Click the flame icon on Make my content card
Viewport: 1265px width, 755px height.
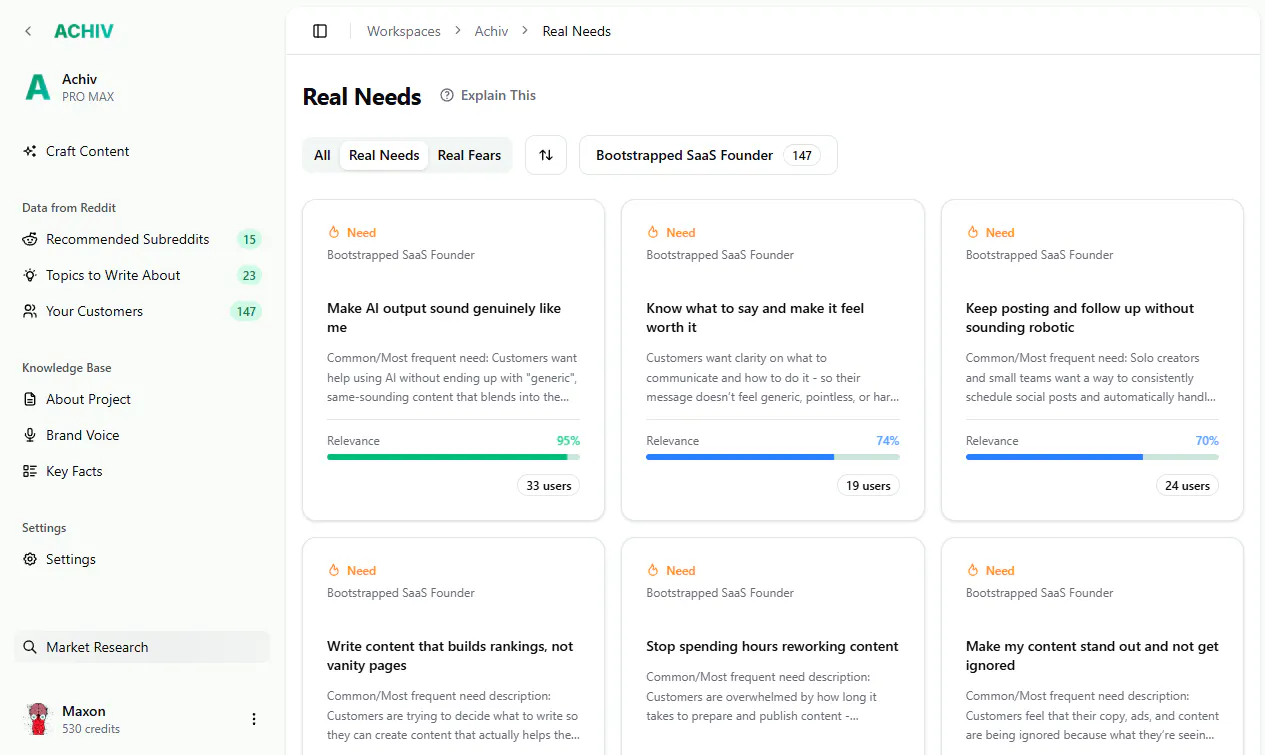[x=973, y=570]
